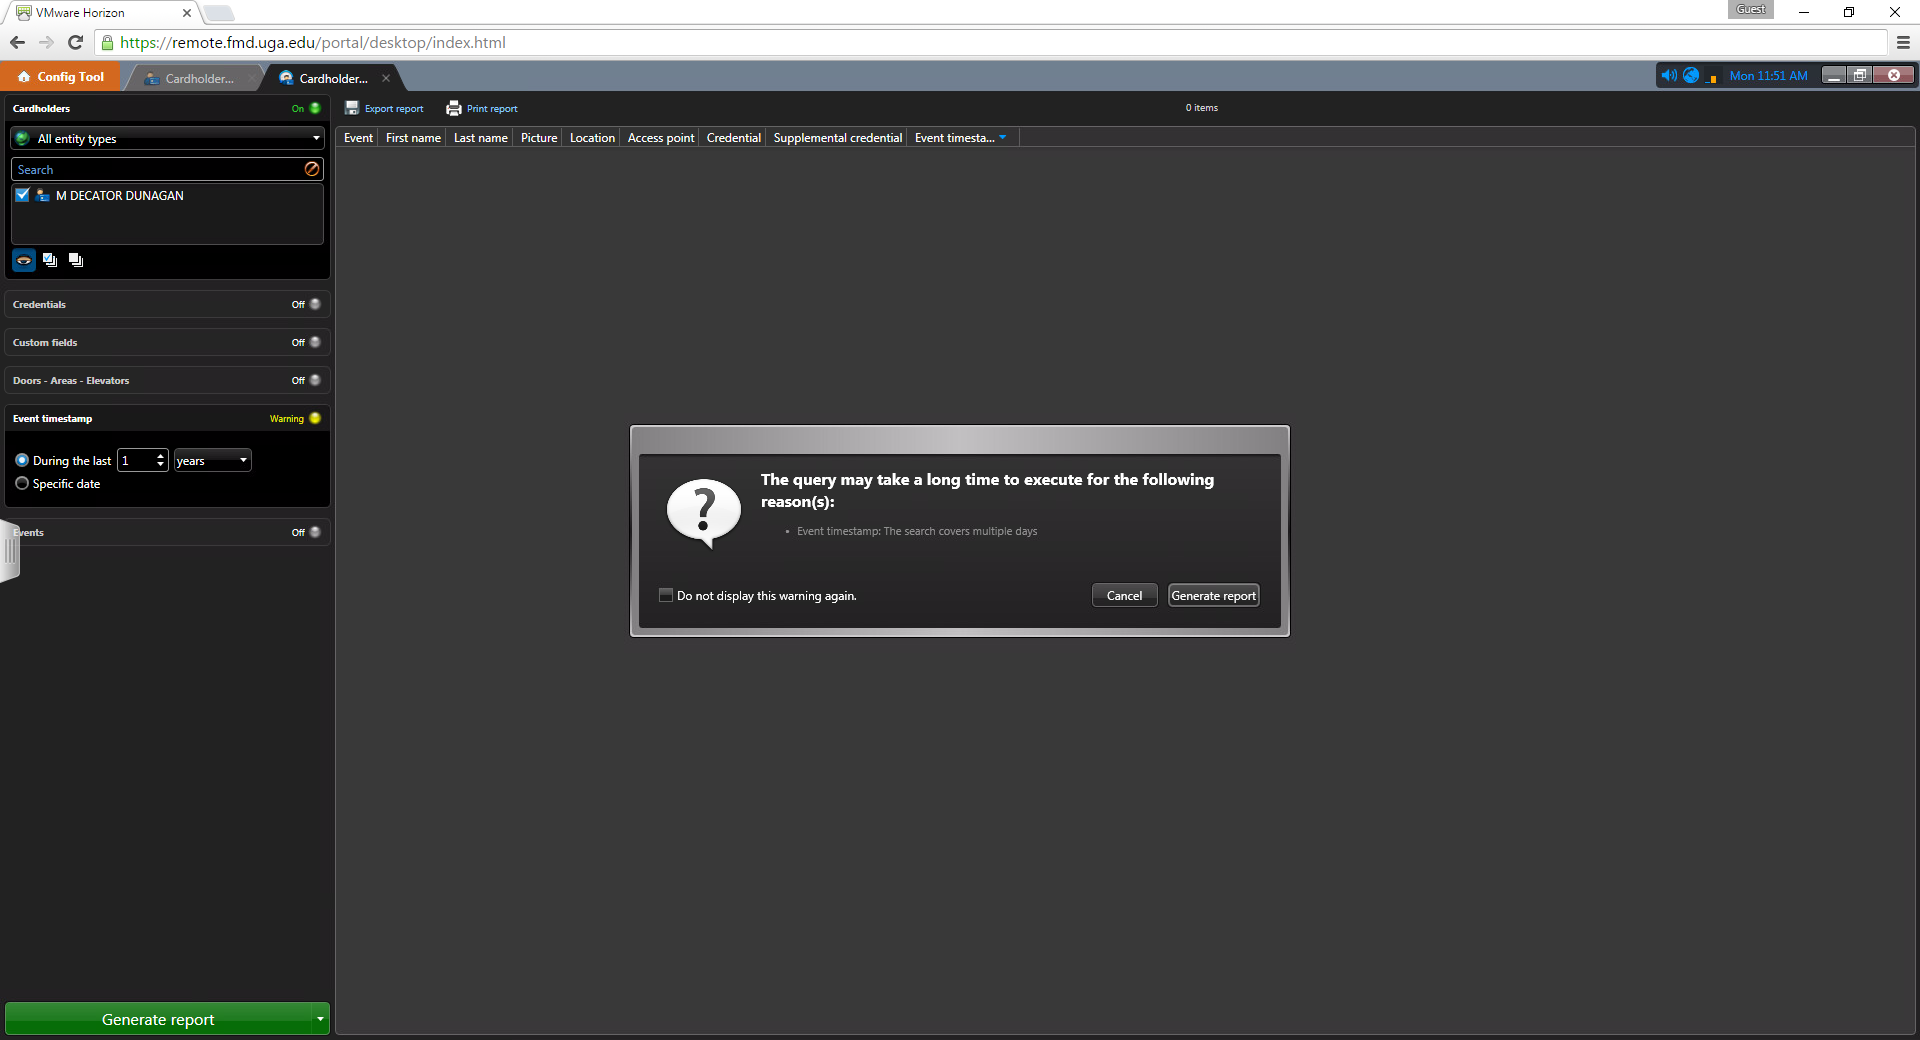Click the blue speaker volume icon
Screen dimensions: 1920x1040
click(1668, 75)
